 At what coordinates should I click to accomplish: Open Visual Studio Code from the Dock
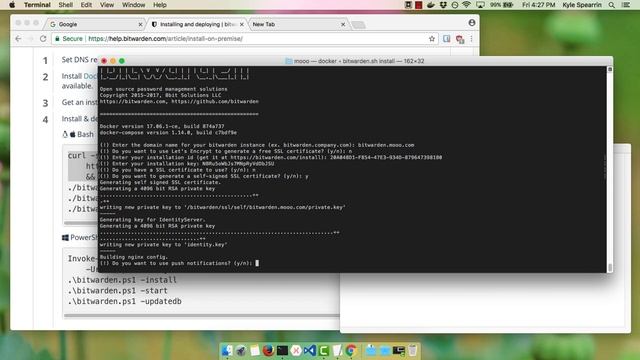310,350
